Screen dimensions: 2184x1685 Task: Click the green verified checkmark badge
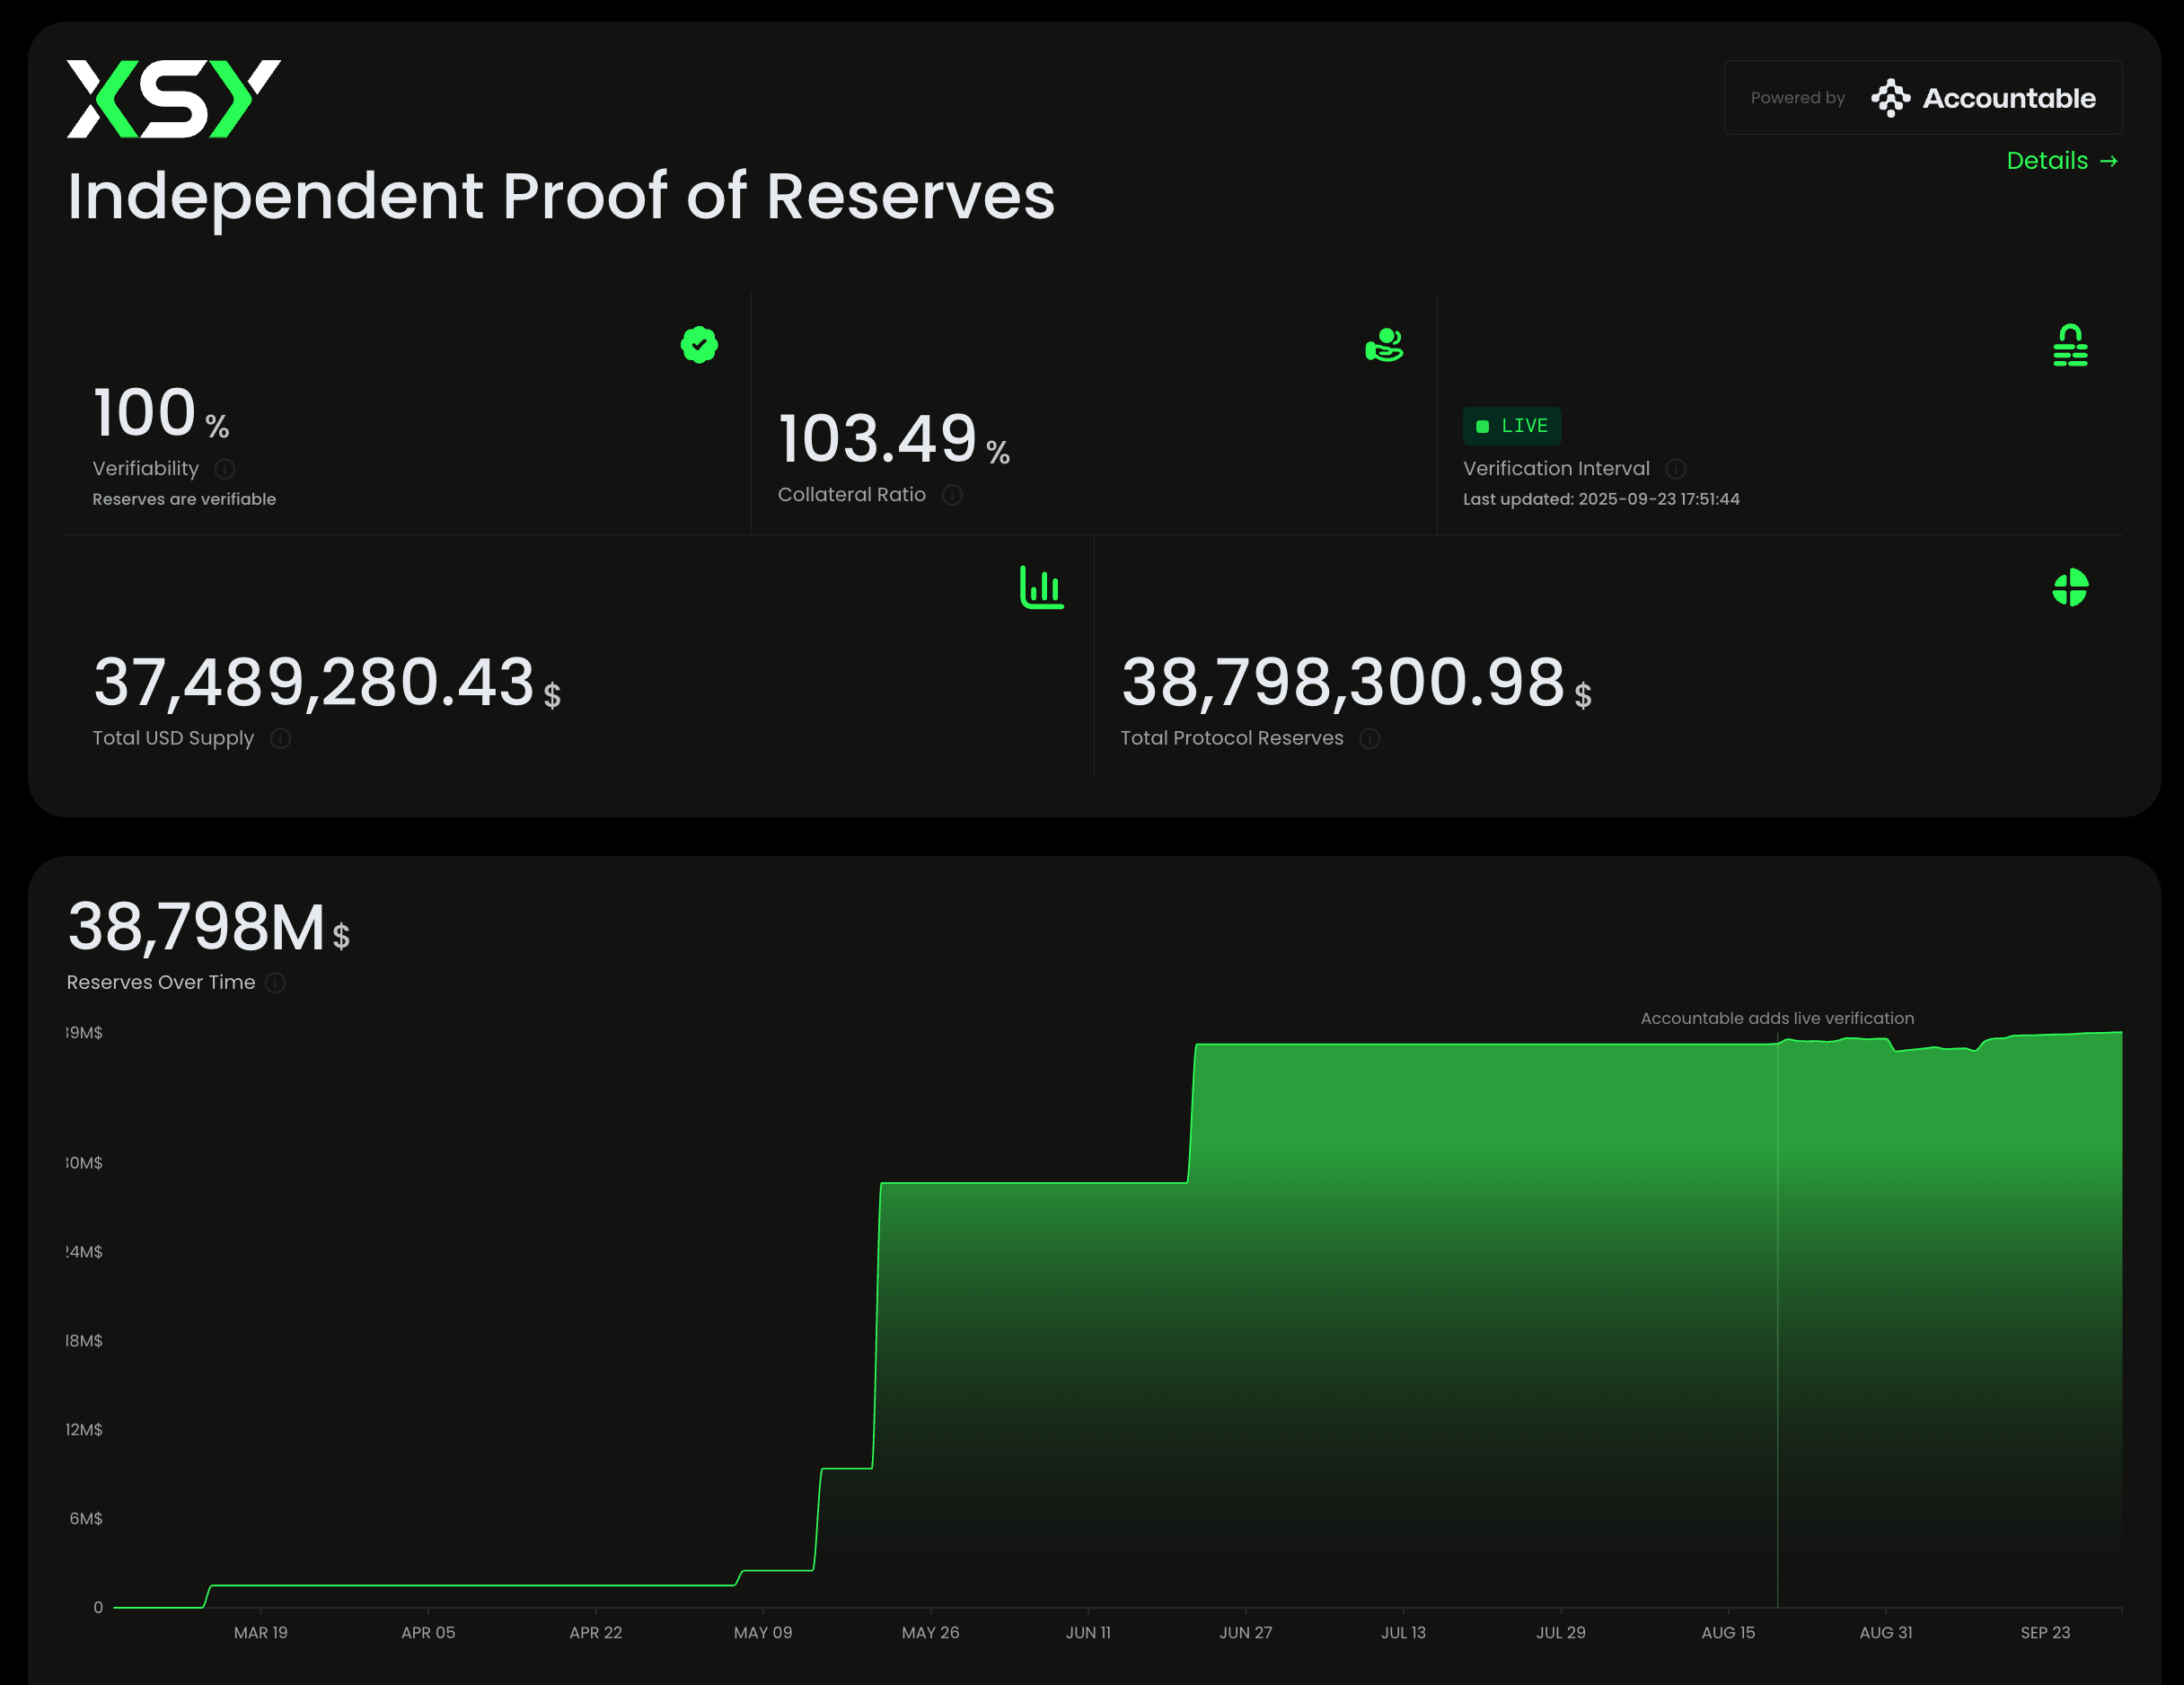pos(699,345)
